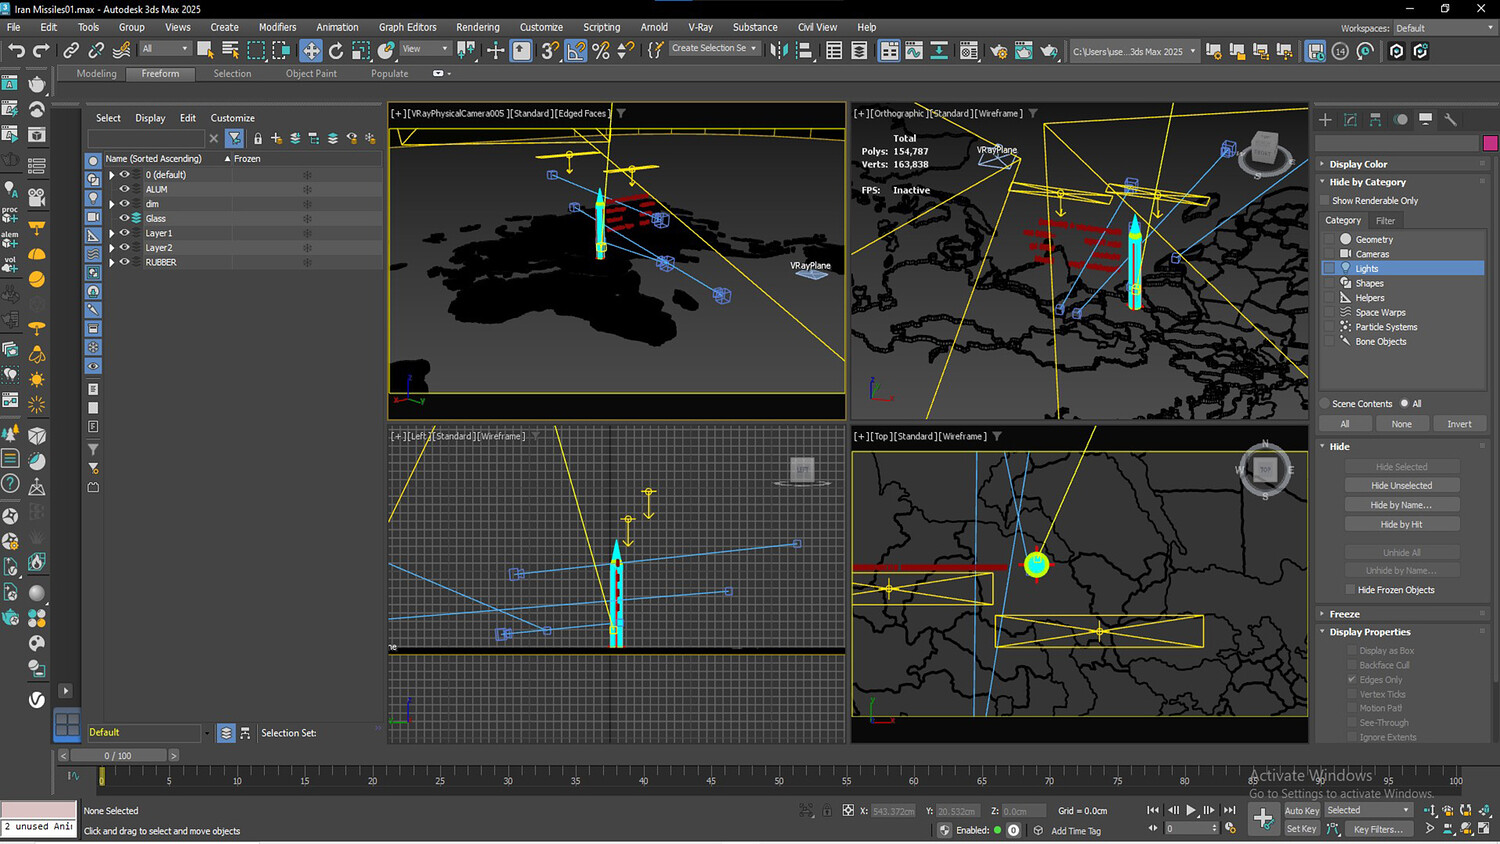Viewport: 1500px width, 844px height.
Task: Toggle visibility eye of Glass layer
Action: click(x=125, y=218)
